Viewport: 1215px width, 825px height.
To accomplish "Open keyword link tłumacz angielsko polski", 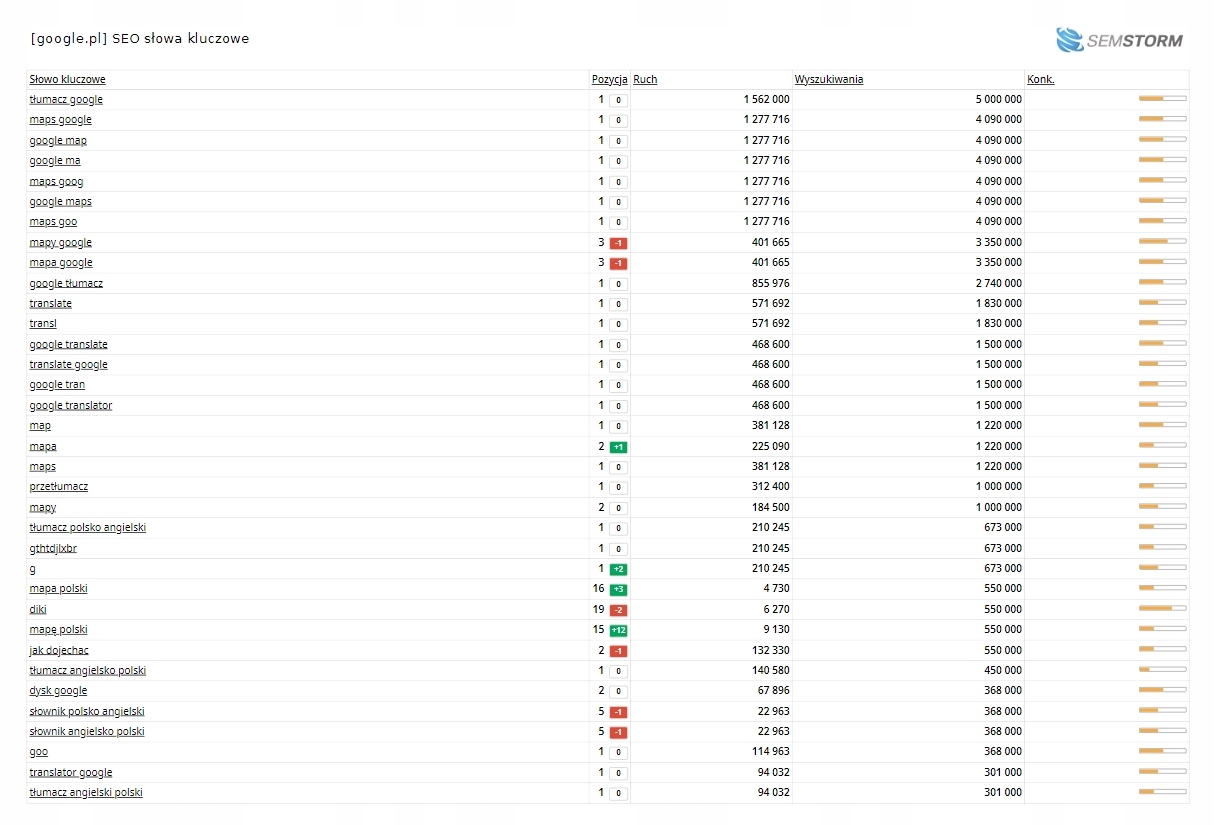I will point(88,671).
